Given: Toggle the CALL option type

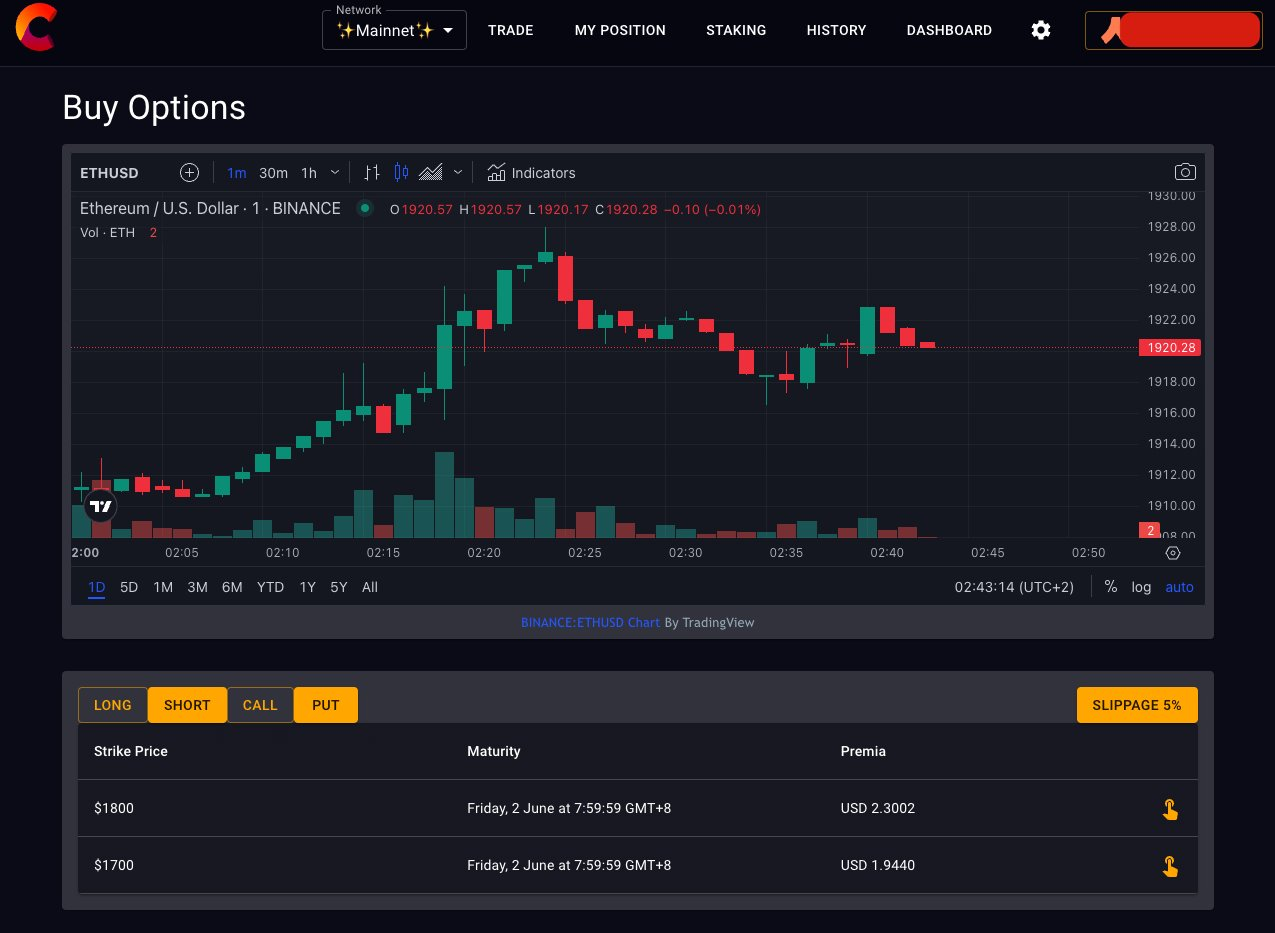Looking at the screenshot, I should [x=260, y=705].
